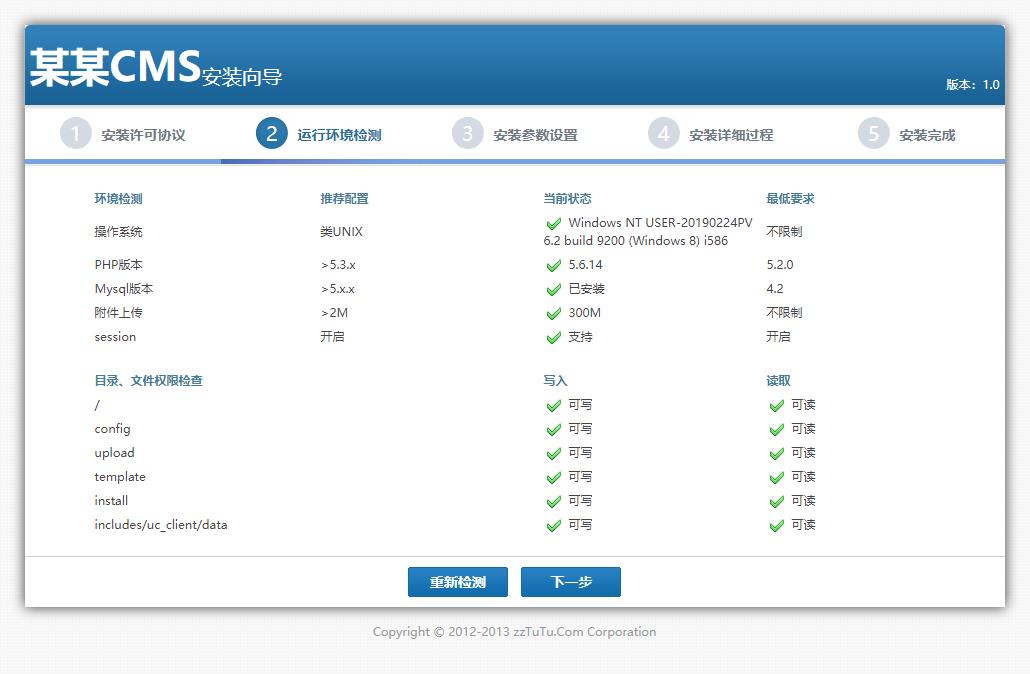This screenshot has height=674, width=1030.
Task: Click the 某某CMS title logo
Action: tap(115, 68)
